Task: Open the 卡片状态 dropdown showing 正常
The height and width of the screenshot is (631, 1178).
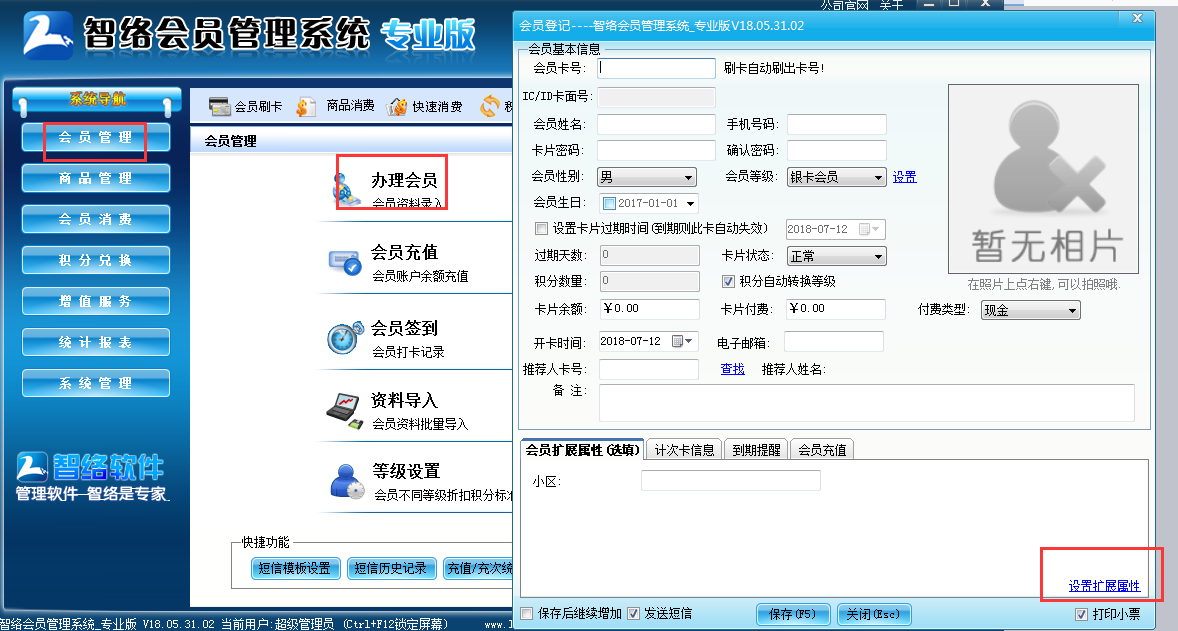Action: tap(836, 256)
